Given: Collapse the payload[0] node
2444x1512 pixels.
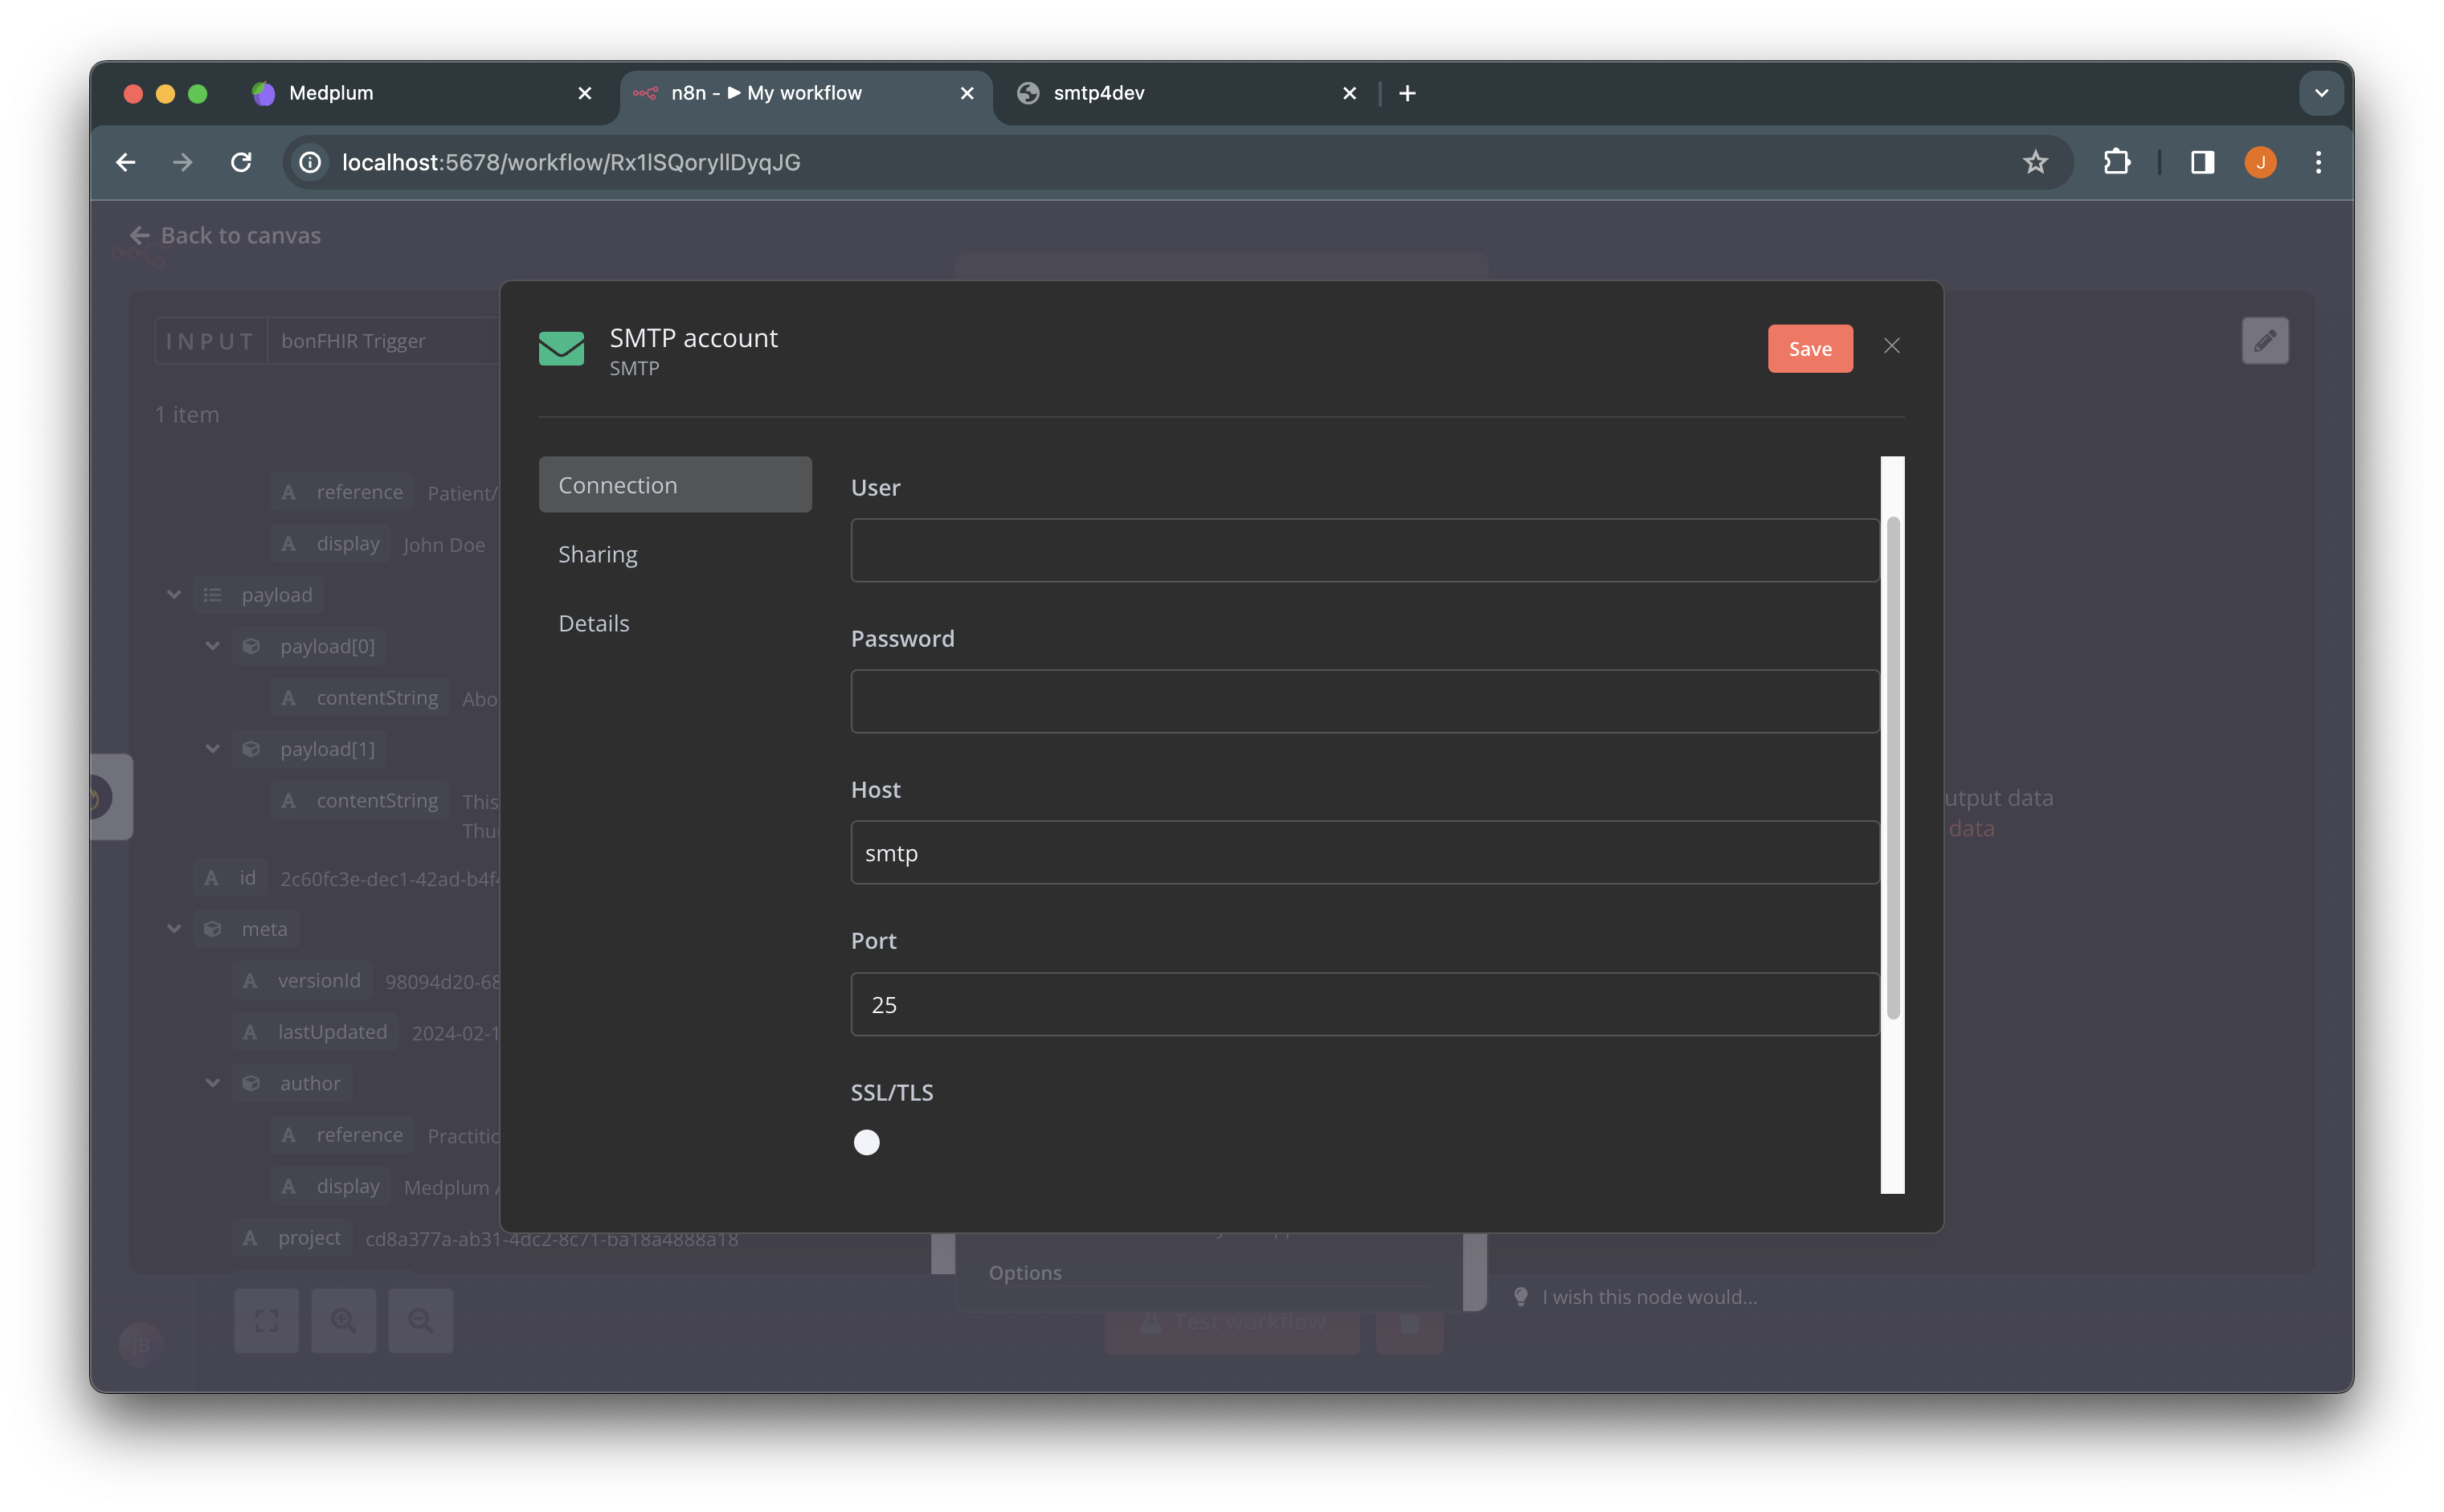Looking at the screenshot, I should click(213, 646).
